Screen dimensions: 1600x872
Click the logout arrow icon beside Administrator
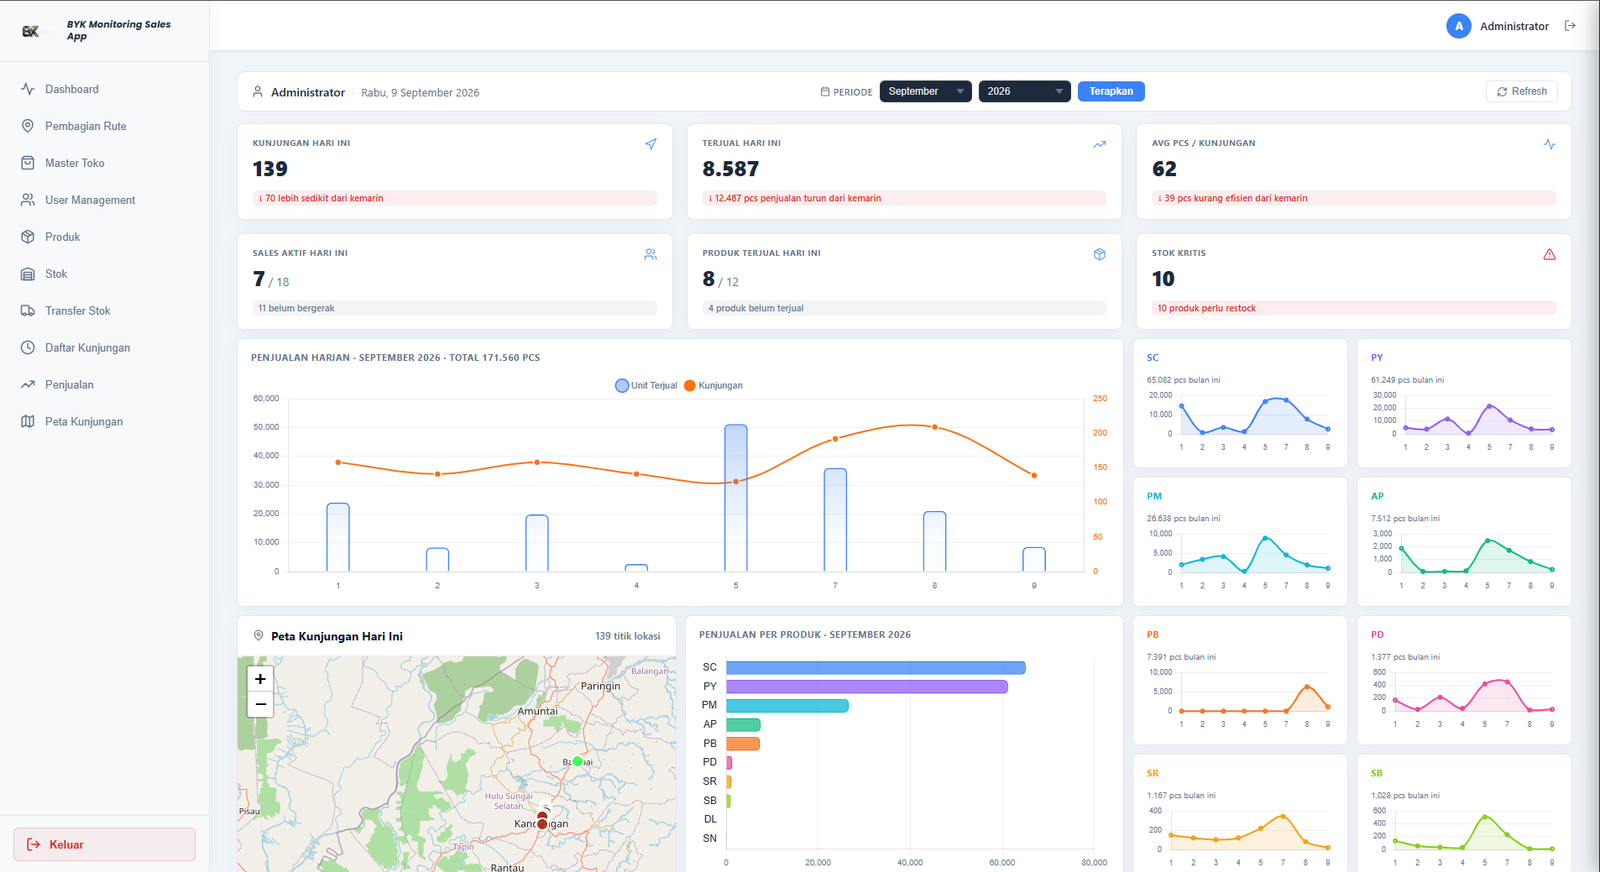coord(1570,26)
